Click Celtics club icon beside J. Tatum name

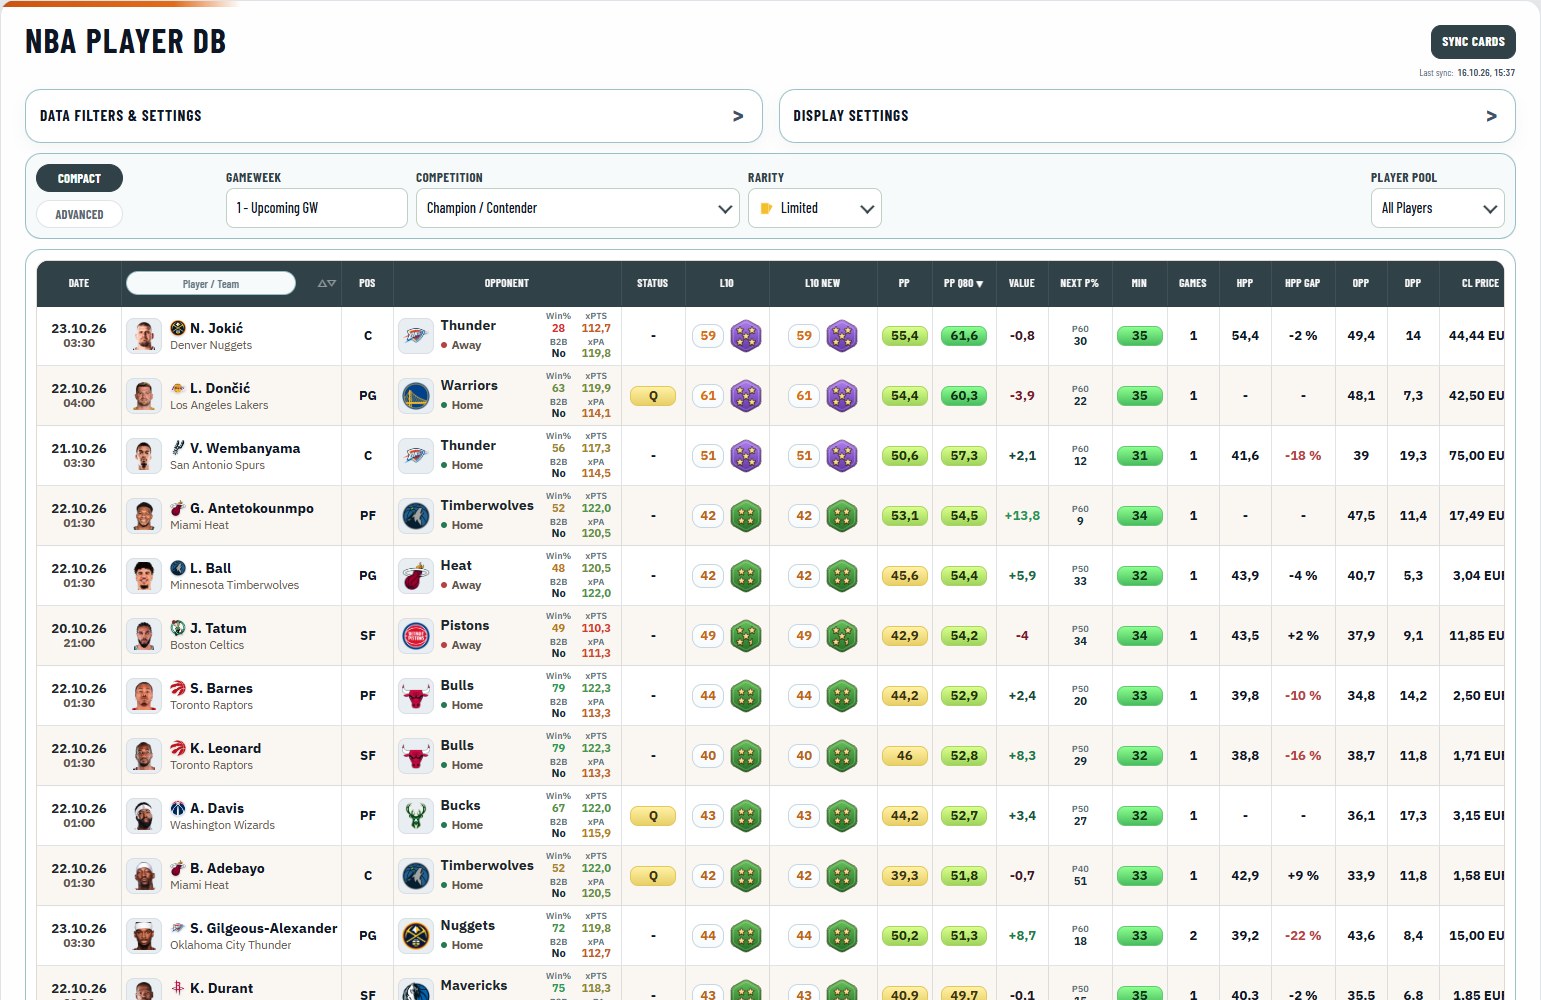point(178,628)
